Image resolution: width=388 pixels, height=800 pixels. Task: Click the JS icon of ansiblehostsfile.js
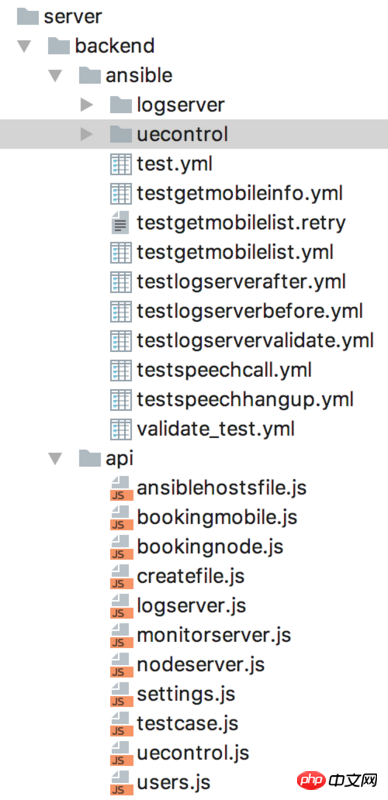(x=122, y=488)
